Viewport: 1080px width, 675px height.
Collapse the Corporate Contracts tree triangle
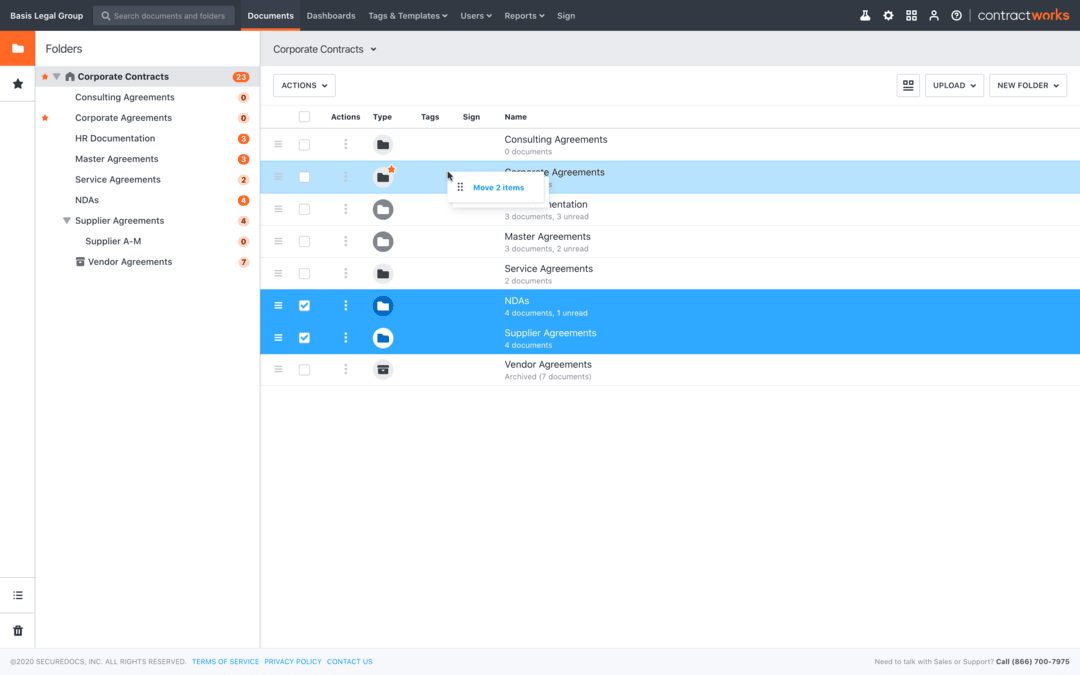pyautogui.click(x=56, y=76)
